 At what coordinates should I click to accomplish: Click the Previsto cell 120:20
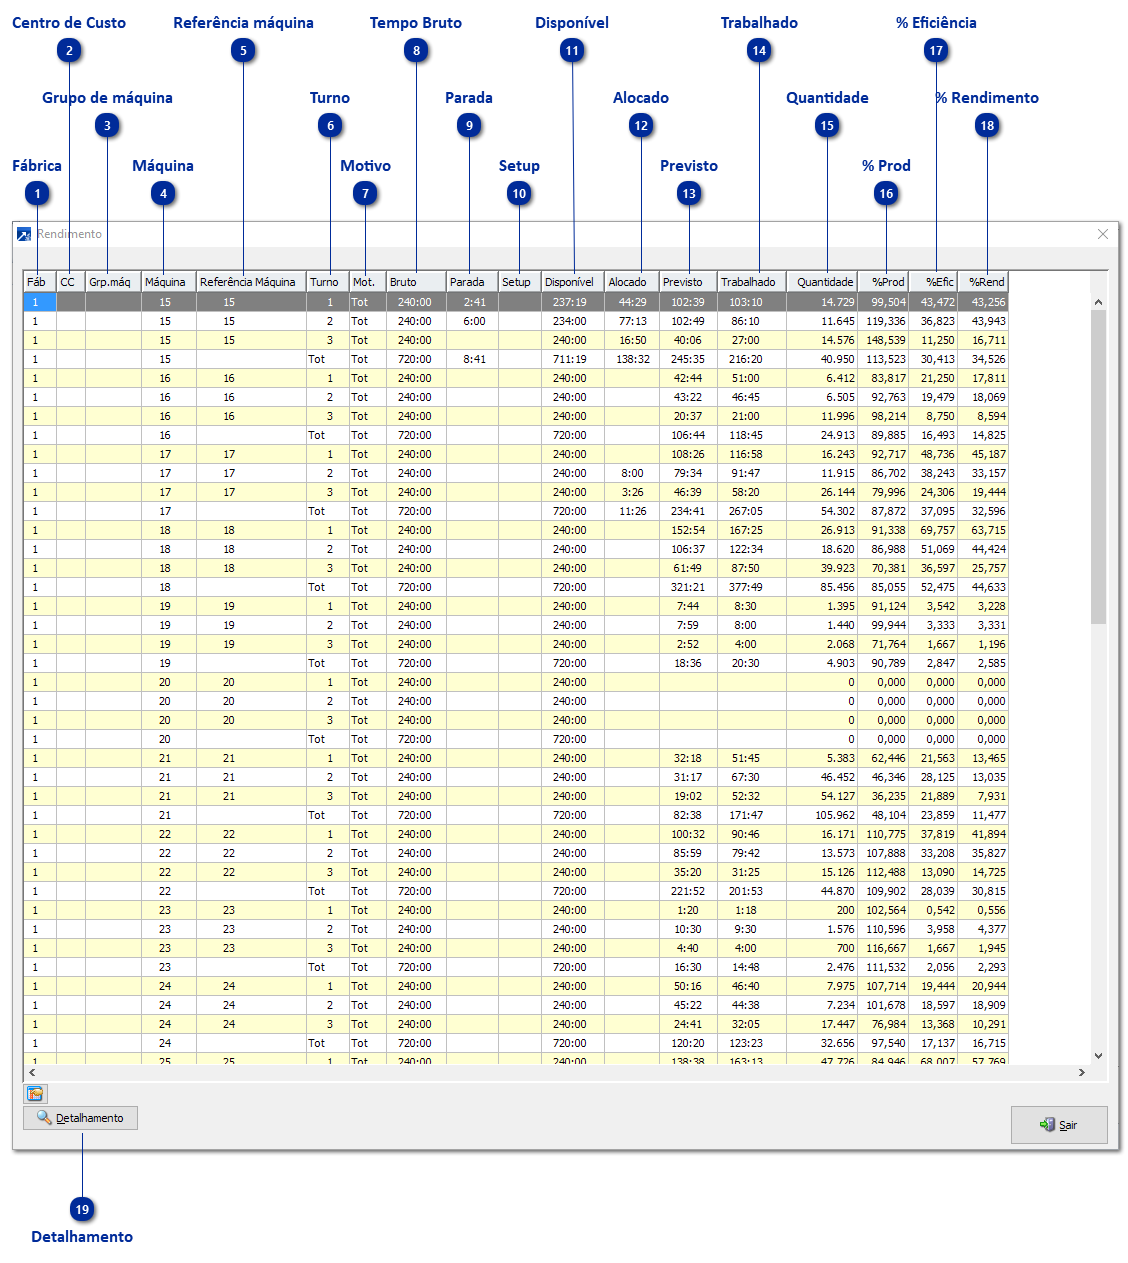pyautogui.click(x=688, y=1043)
